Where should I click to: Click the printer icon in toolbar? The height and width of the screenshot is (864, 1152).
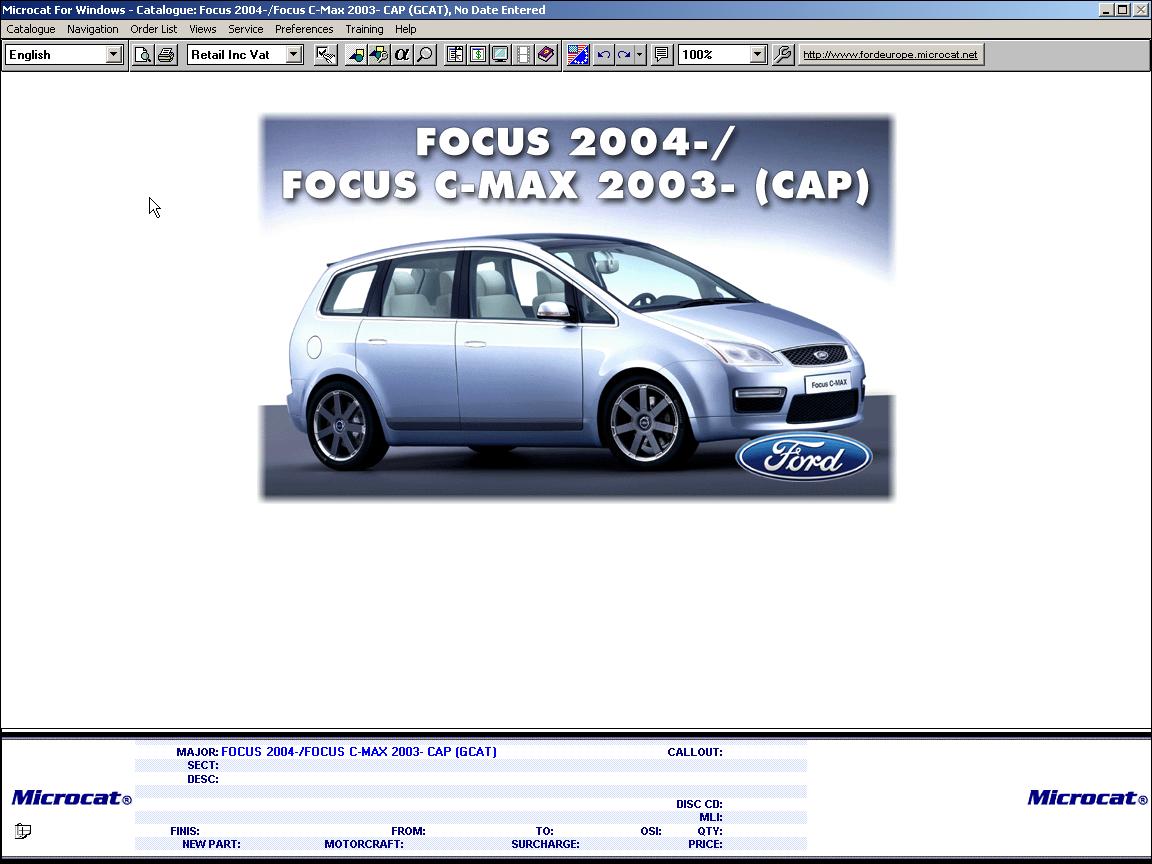point(166,55)
